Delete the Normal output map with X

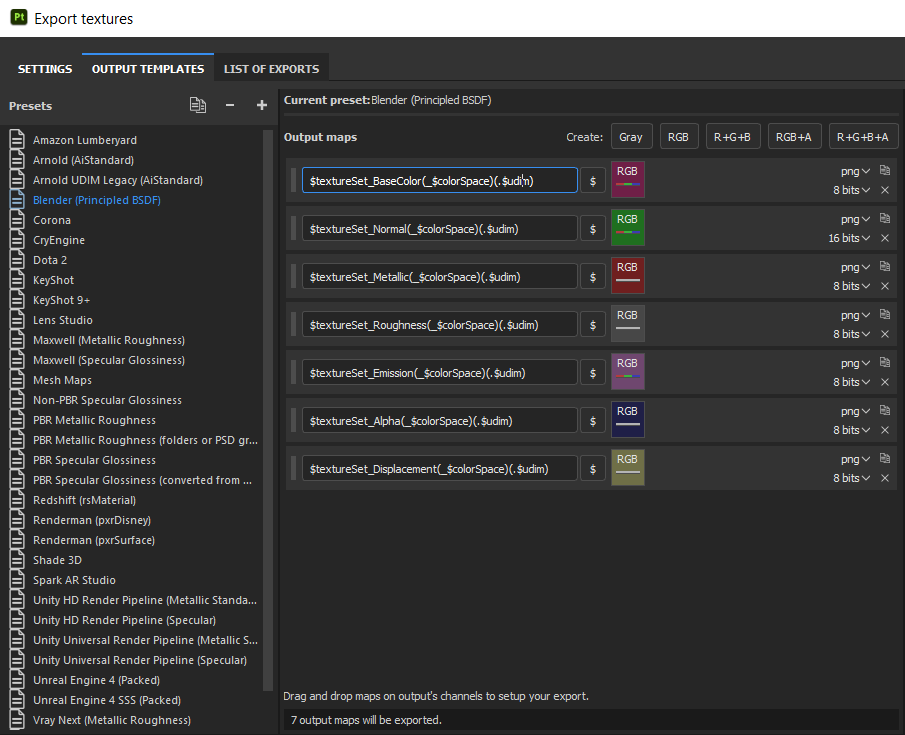(885, 238)
